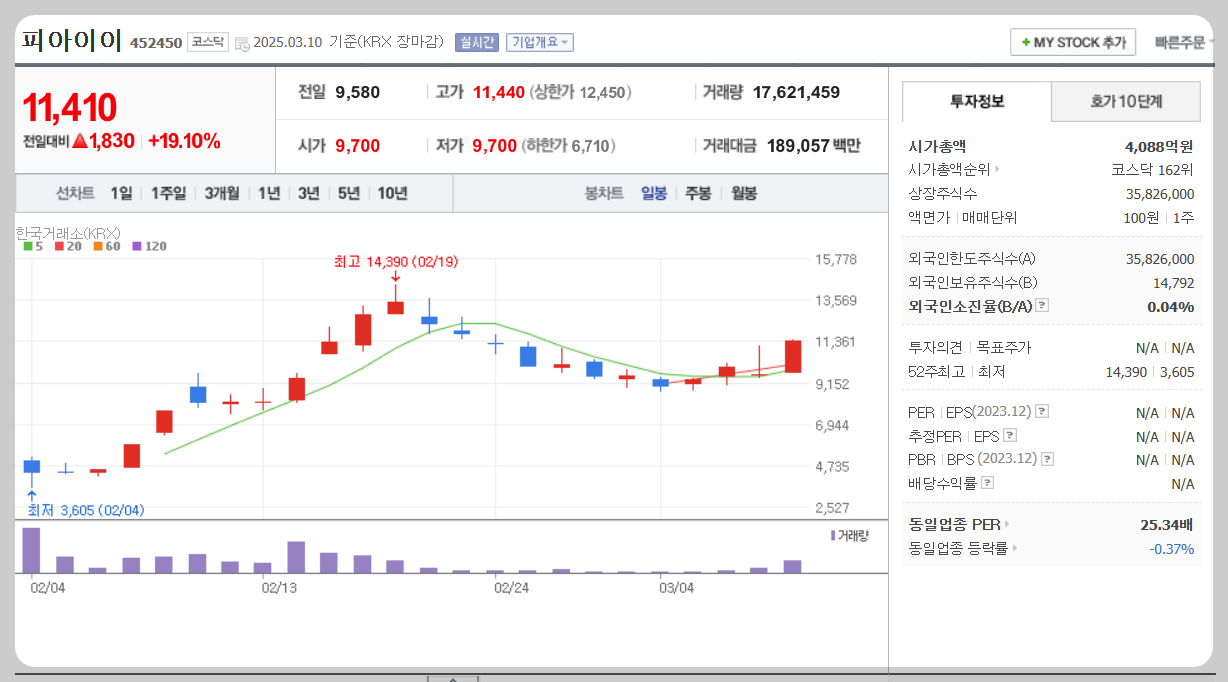Click the MY STOCK 추가 button
The image size is (1228, 682).
tap(1072, 42)
